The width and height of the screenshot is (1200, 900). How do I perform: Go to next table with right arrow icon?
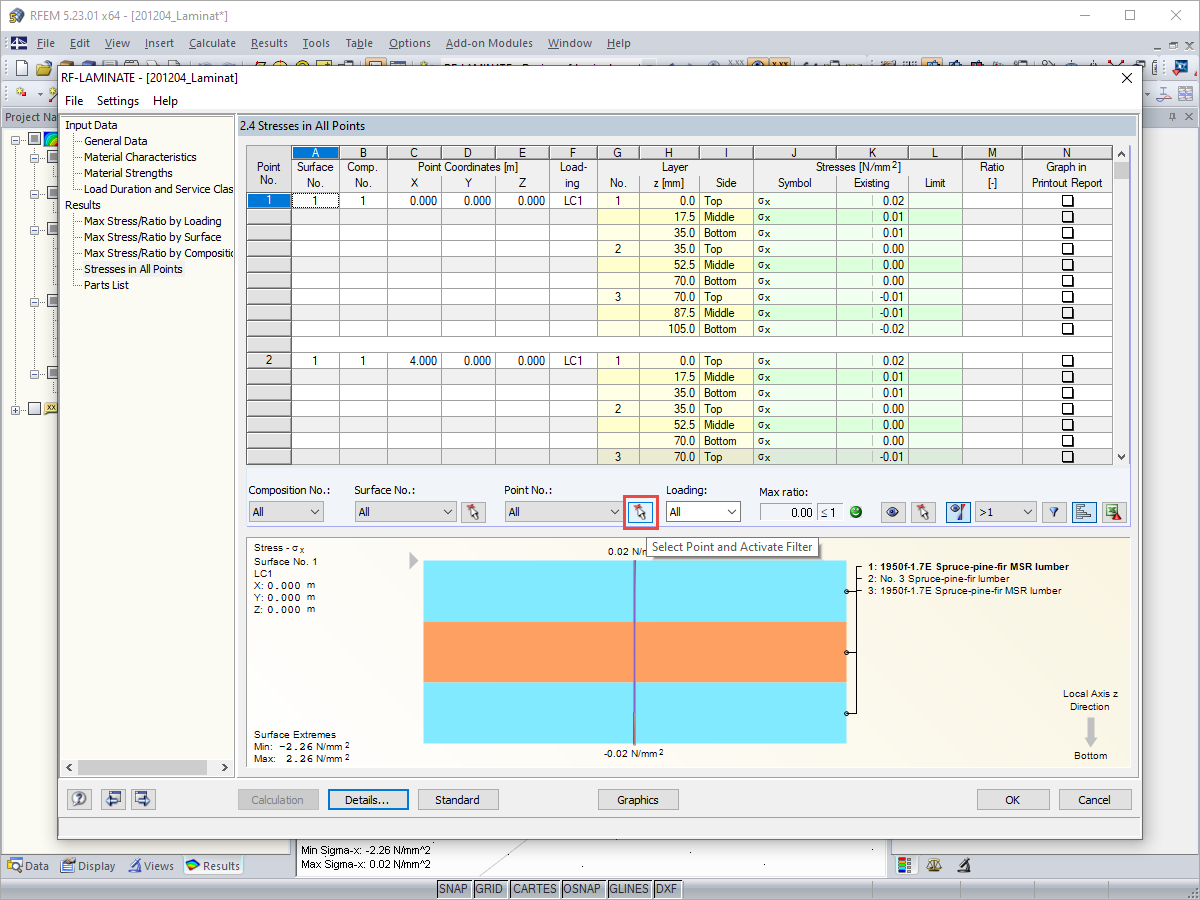[x=143, y=799]
